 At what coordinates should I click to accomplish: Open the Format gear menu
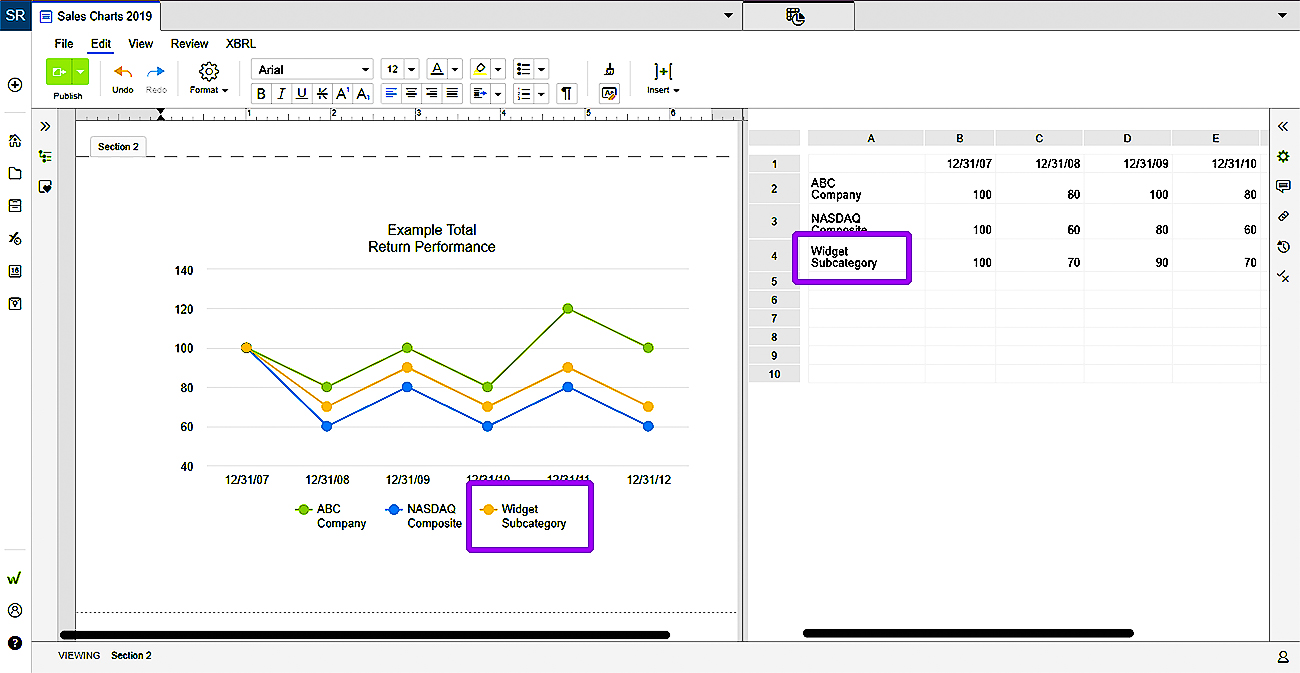coord(209,72)
